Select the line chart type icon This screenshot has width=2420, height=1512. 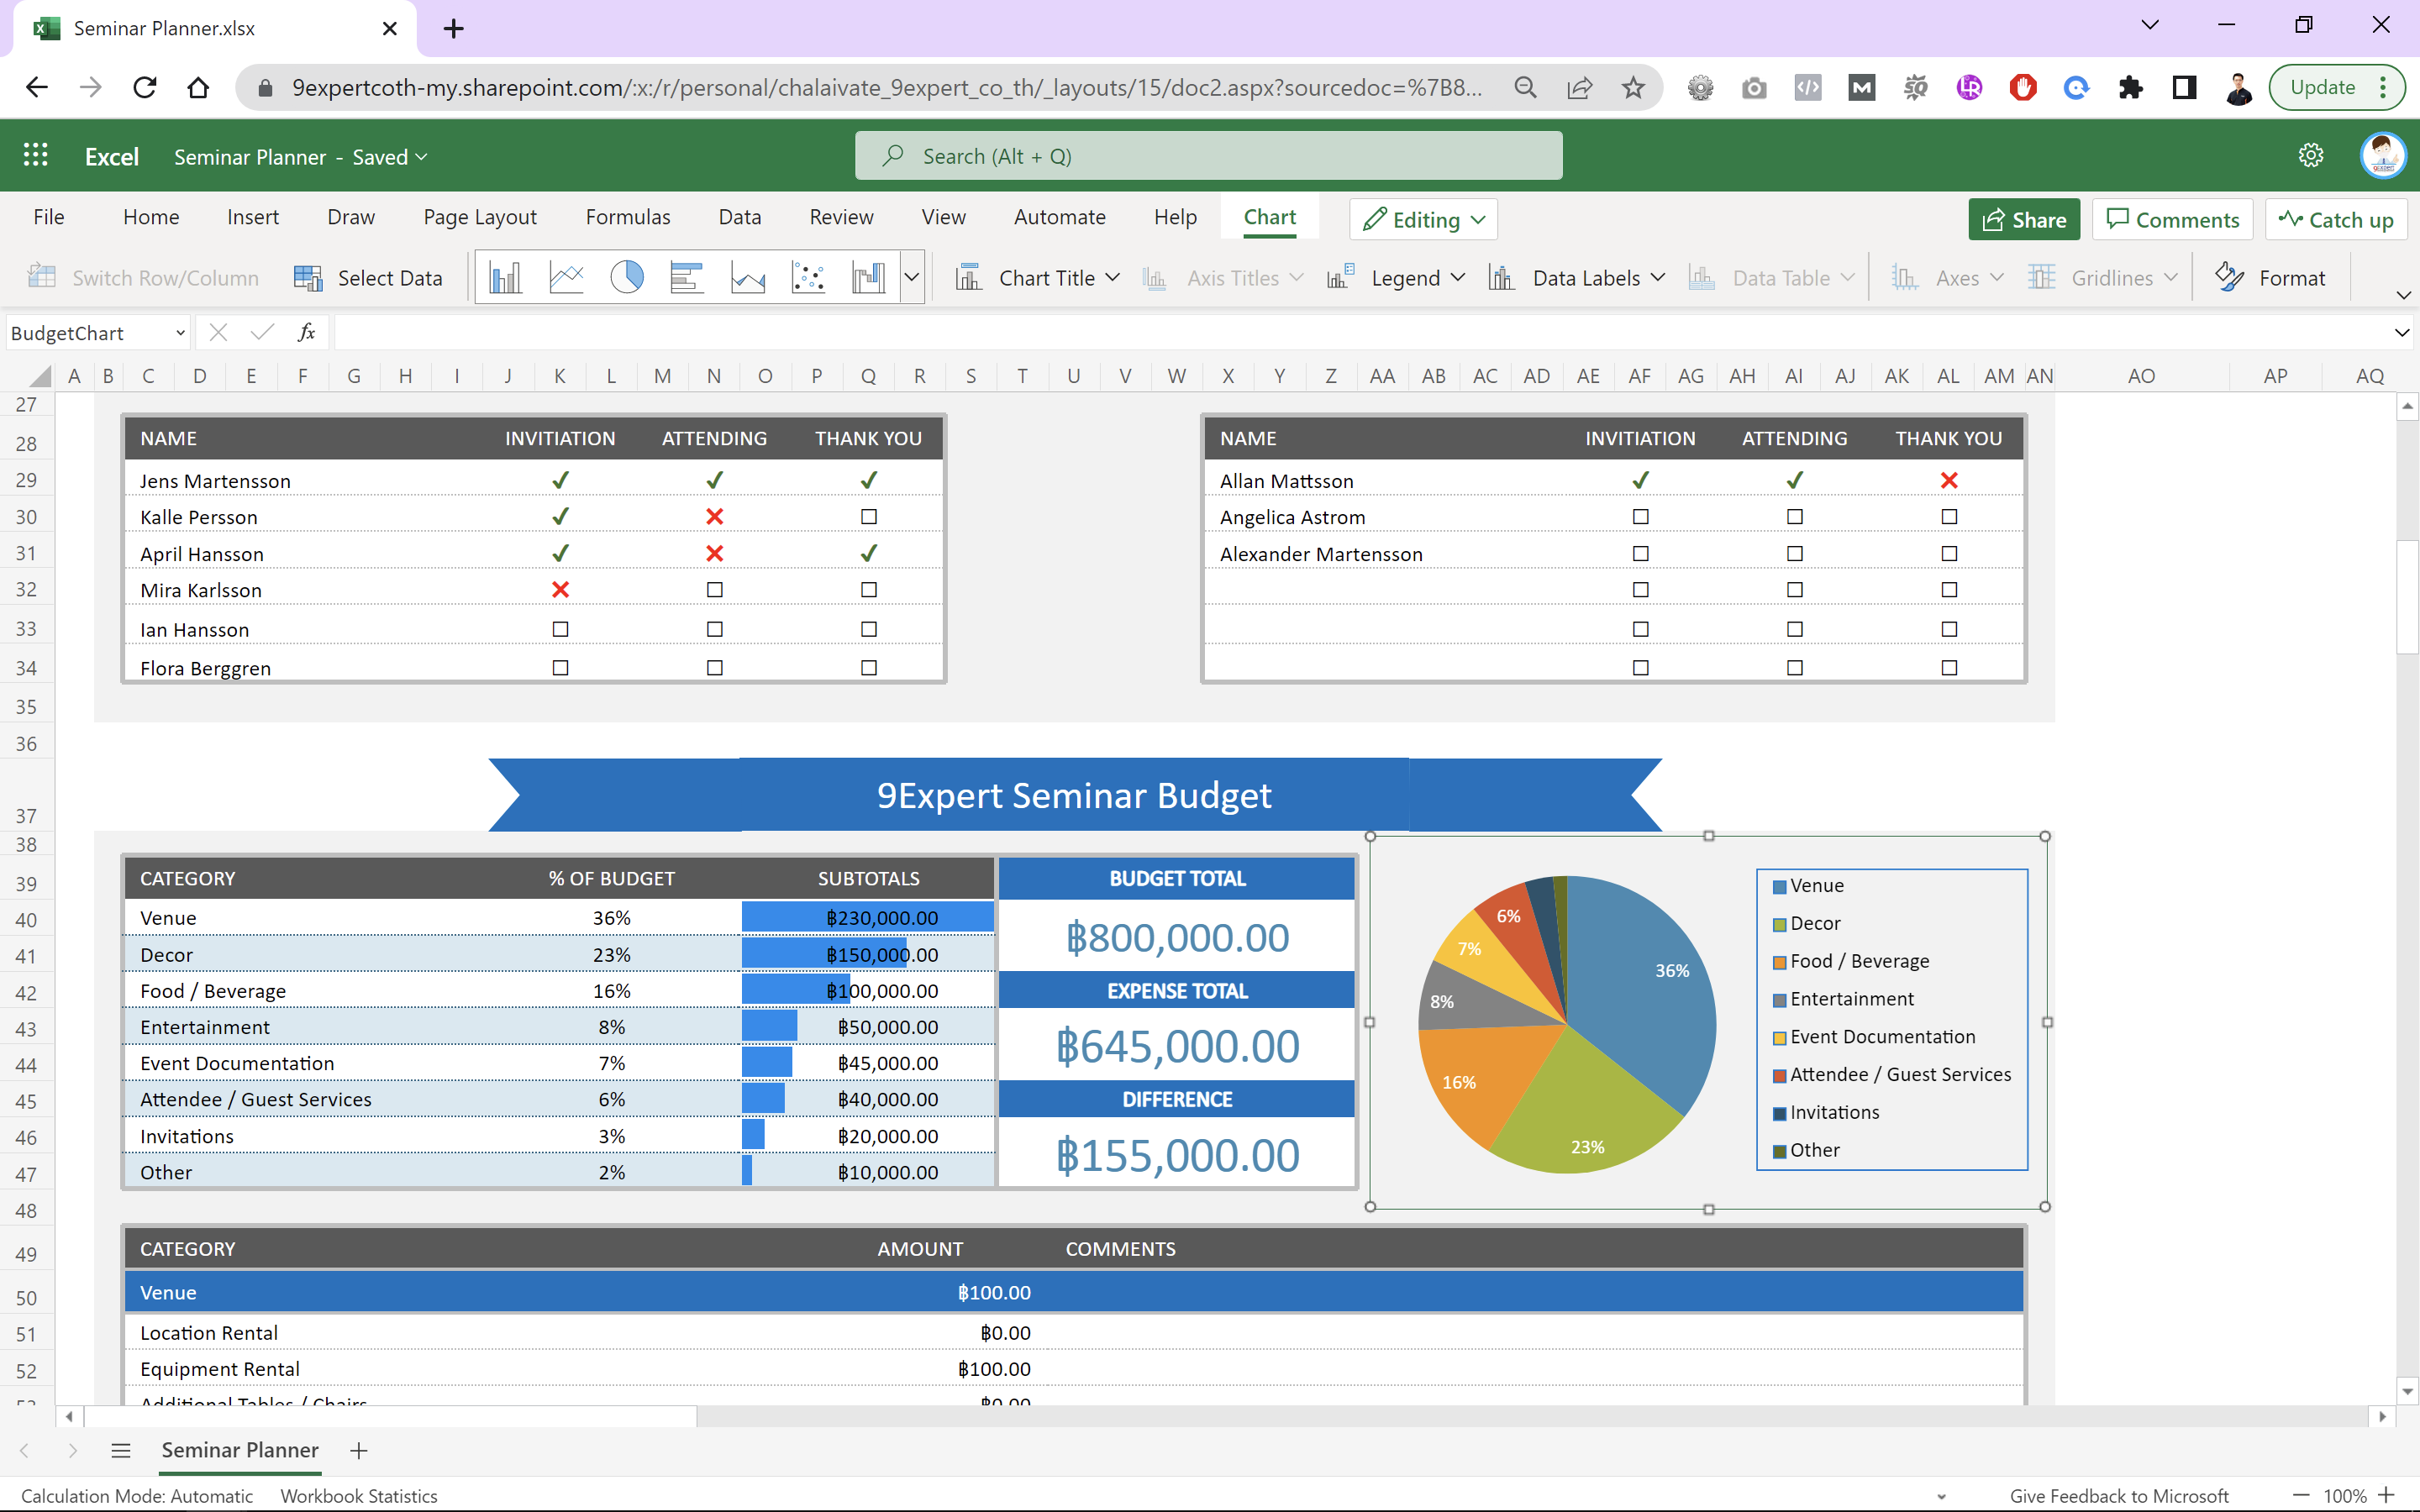566,277
